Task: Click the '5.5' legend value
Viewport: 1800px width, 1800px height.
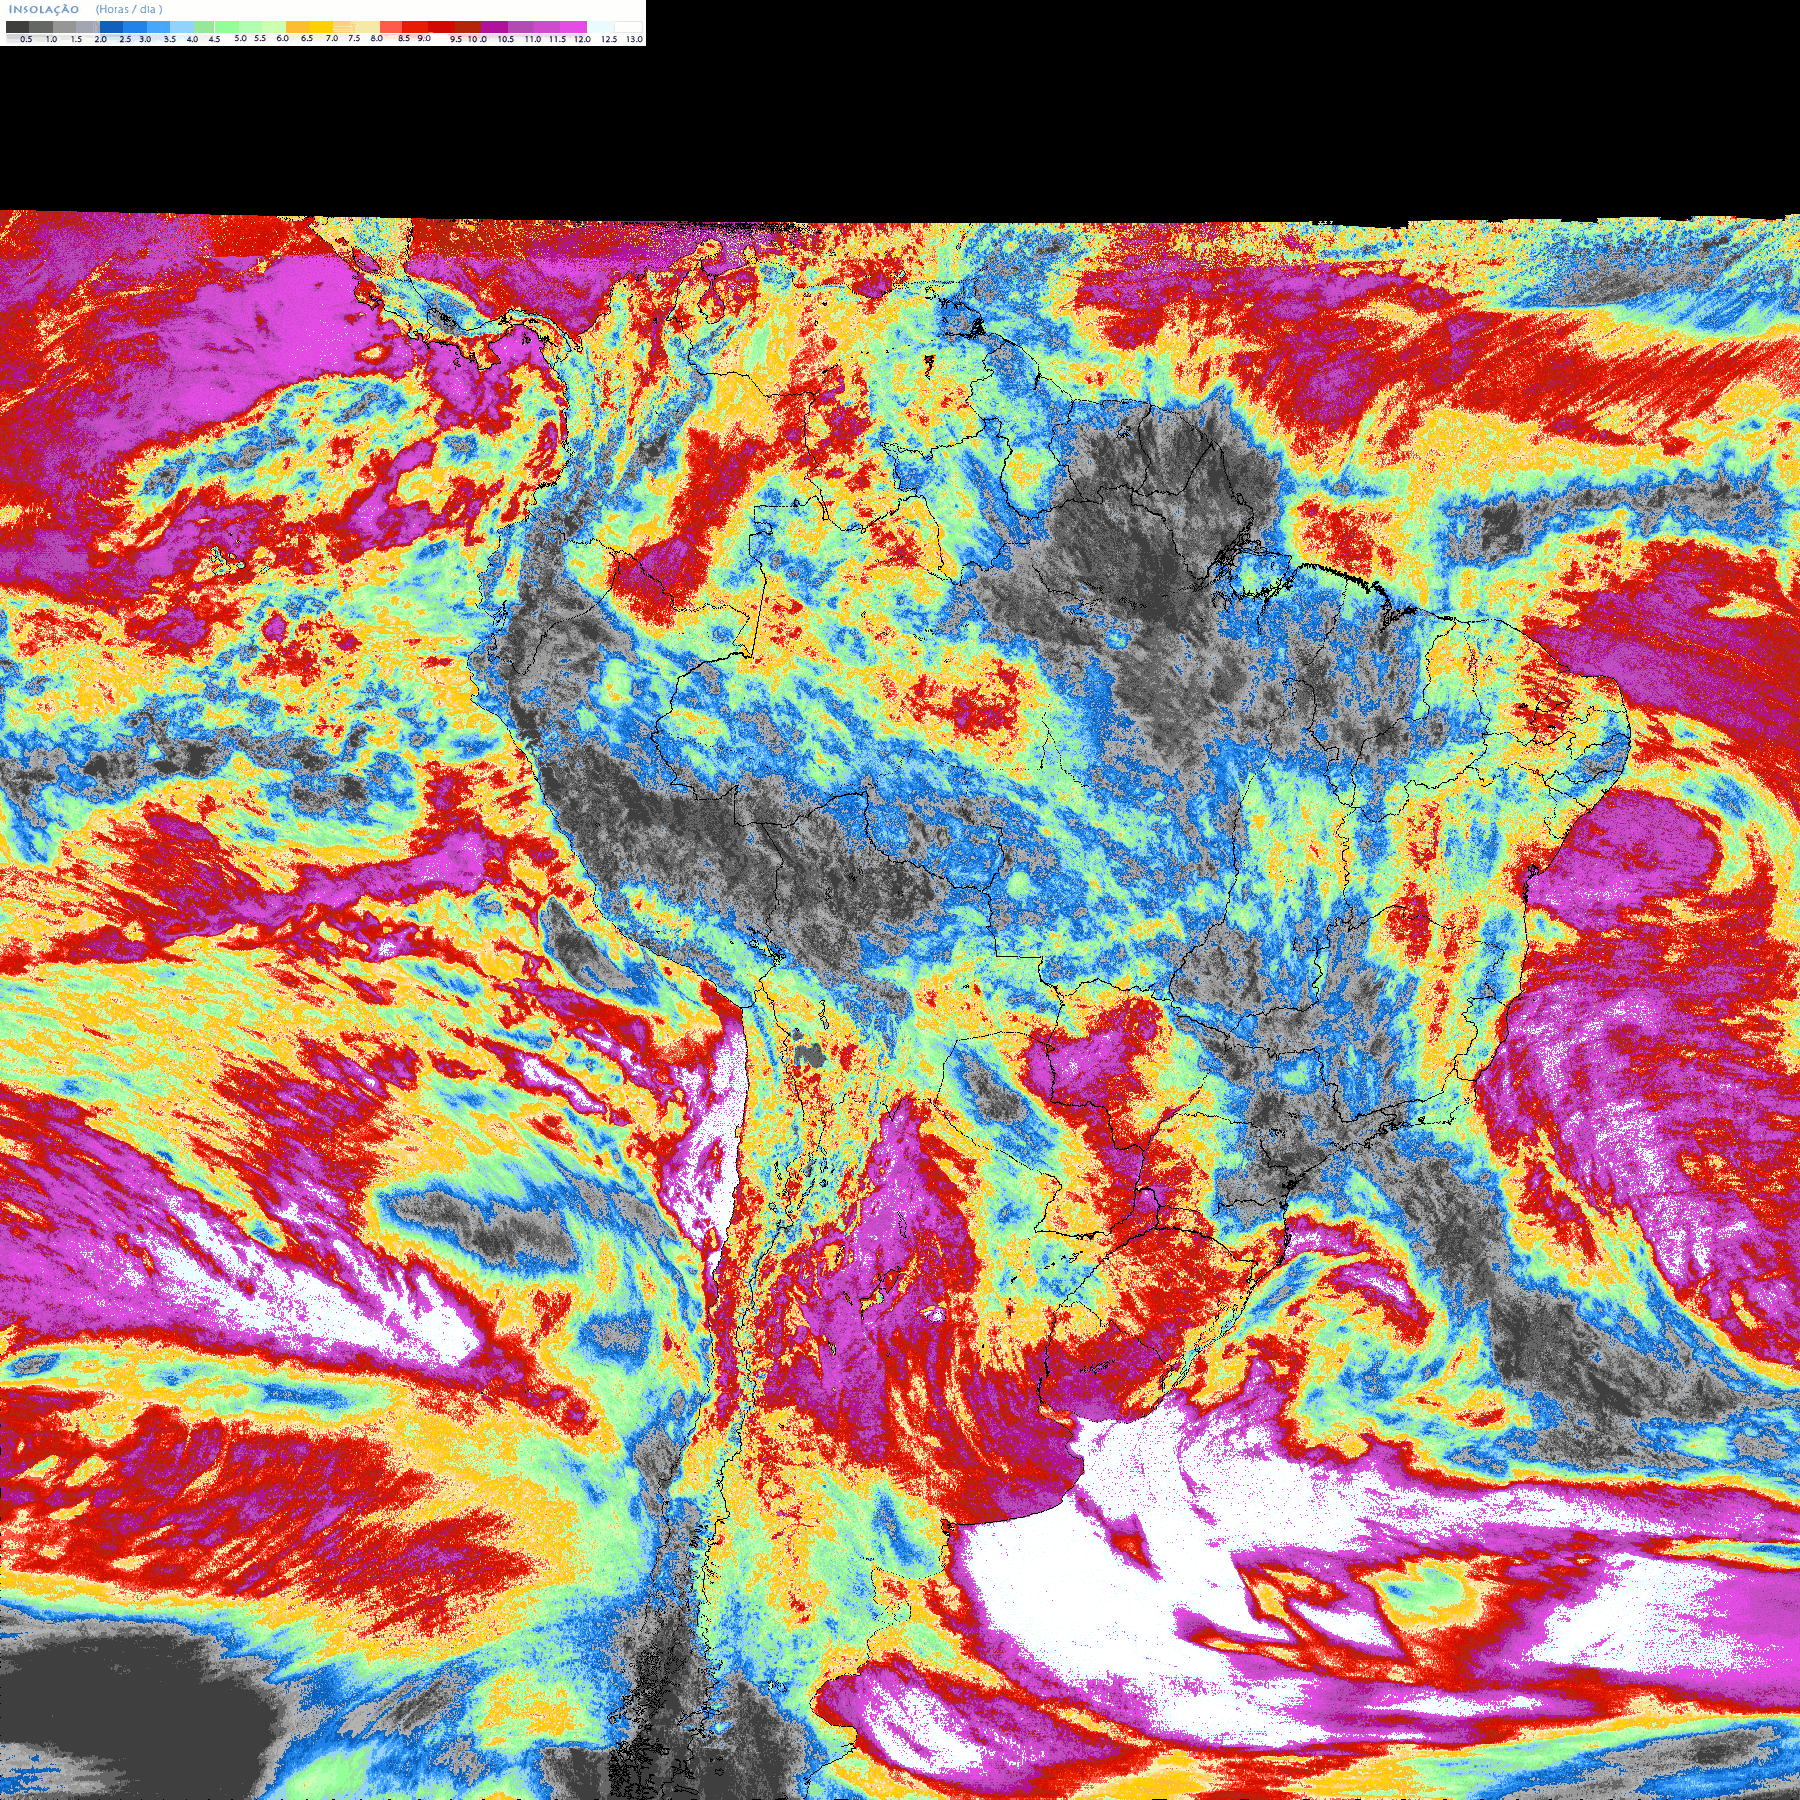Action: click(260, 38)
